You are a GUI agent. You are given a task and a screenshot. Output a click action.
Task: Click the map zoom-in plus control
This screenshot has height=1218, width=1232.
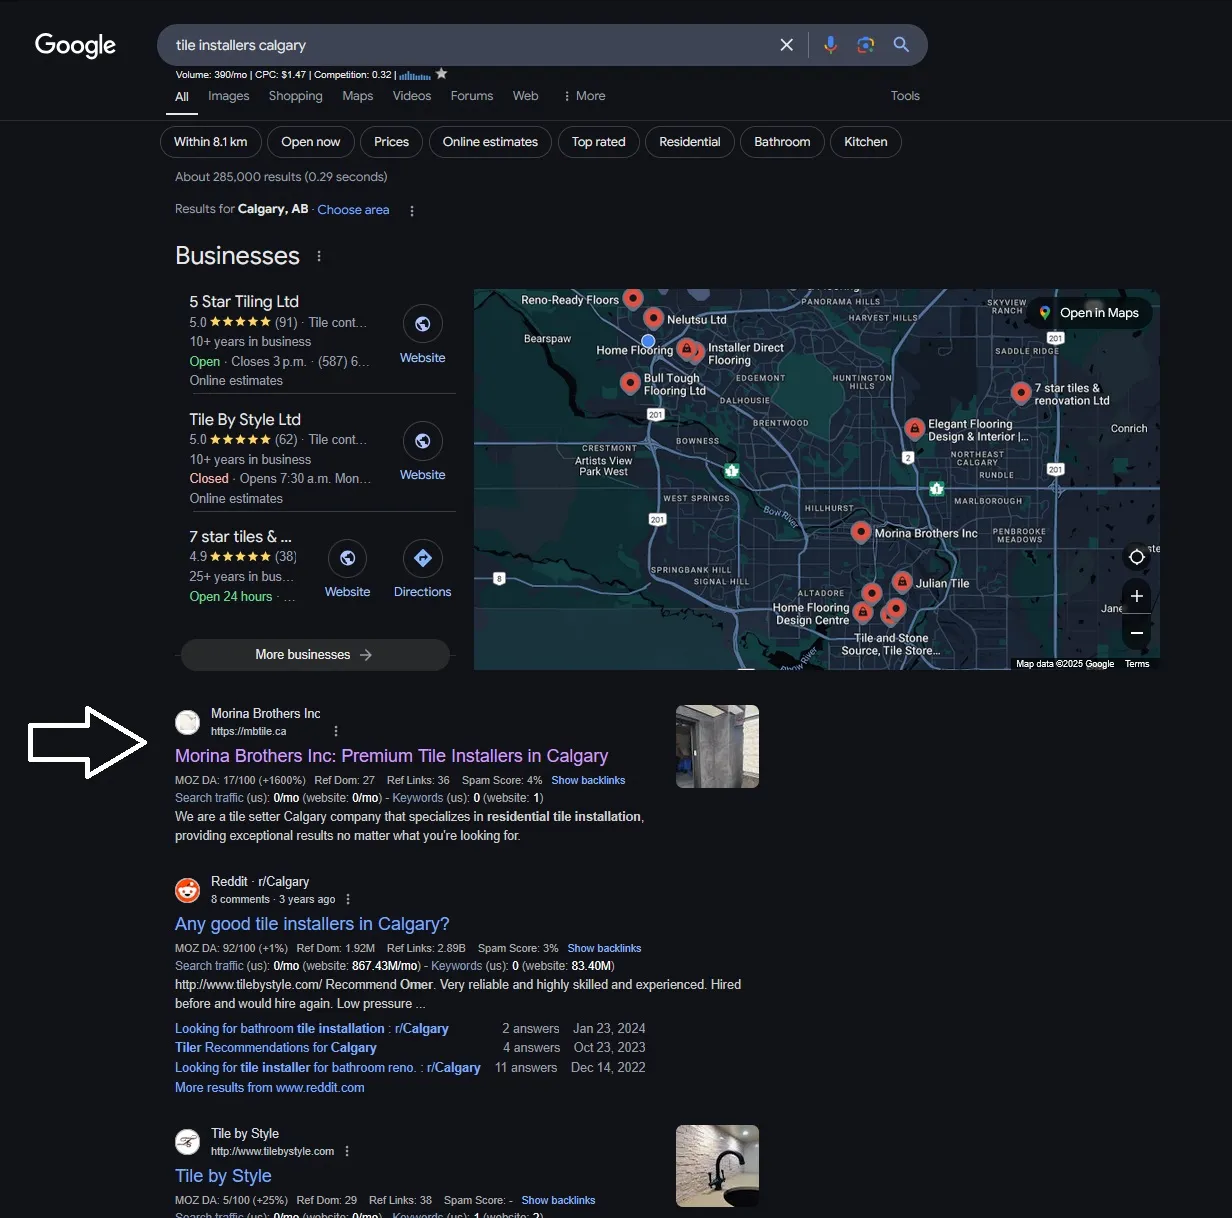(1136, 595)
